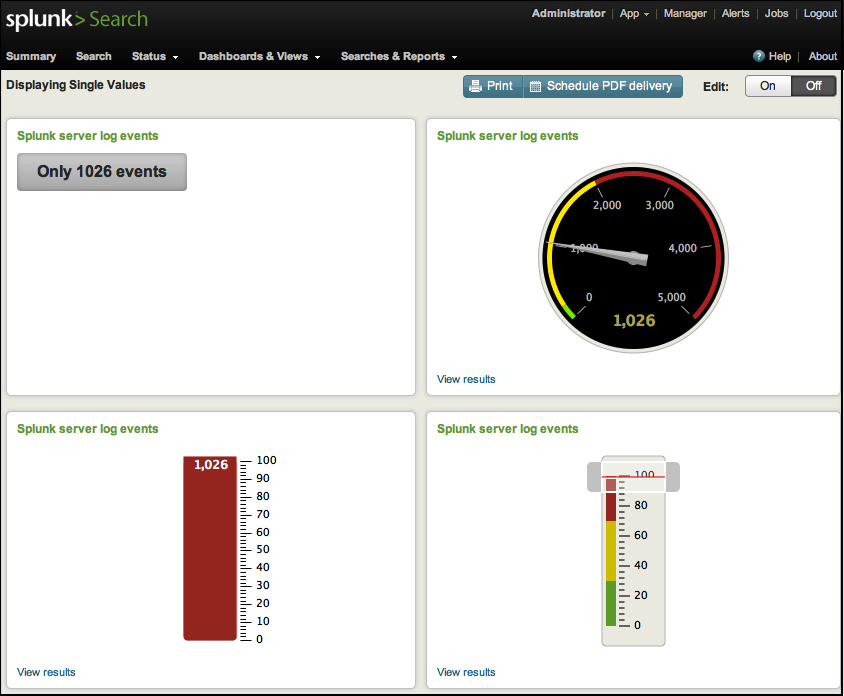Click the single value panel title
This screenshot has height=696, width=844.
88,136
